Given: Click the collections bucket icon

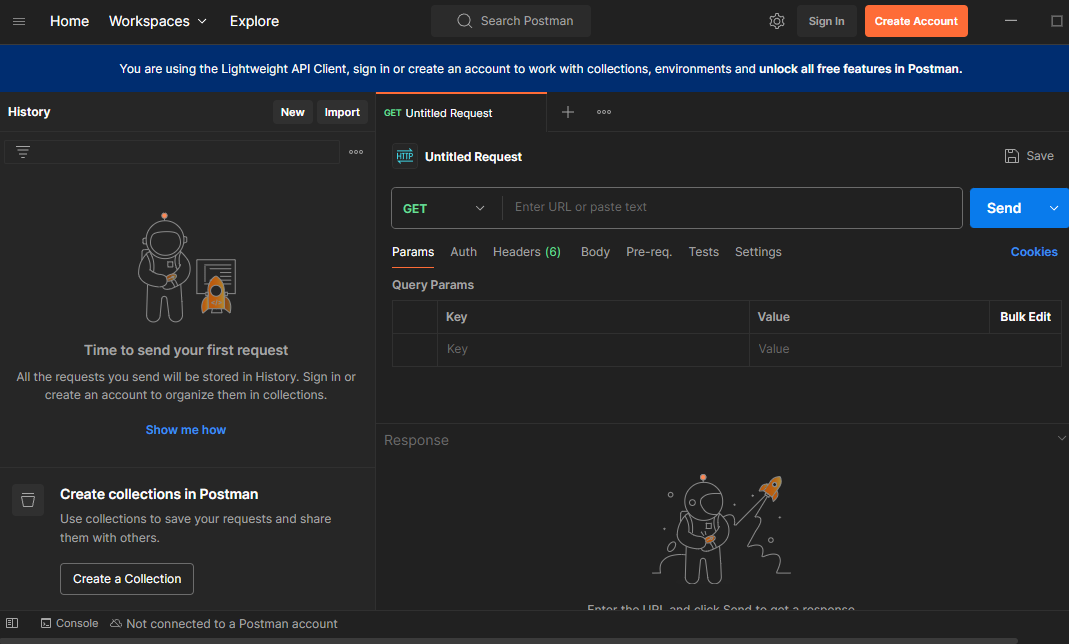Looking at the screenshot, I should pos(28,500).
